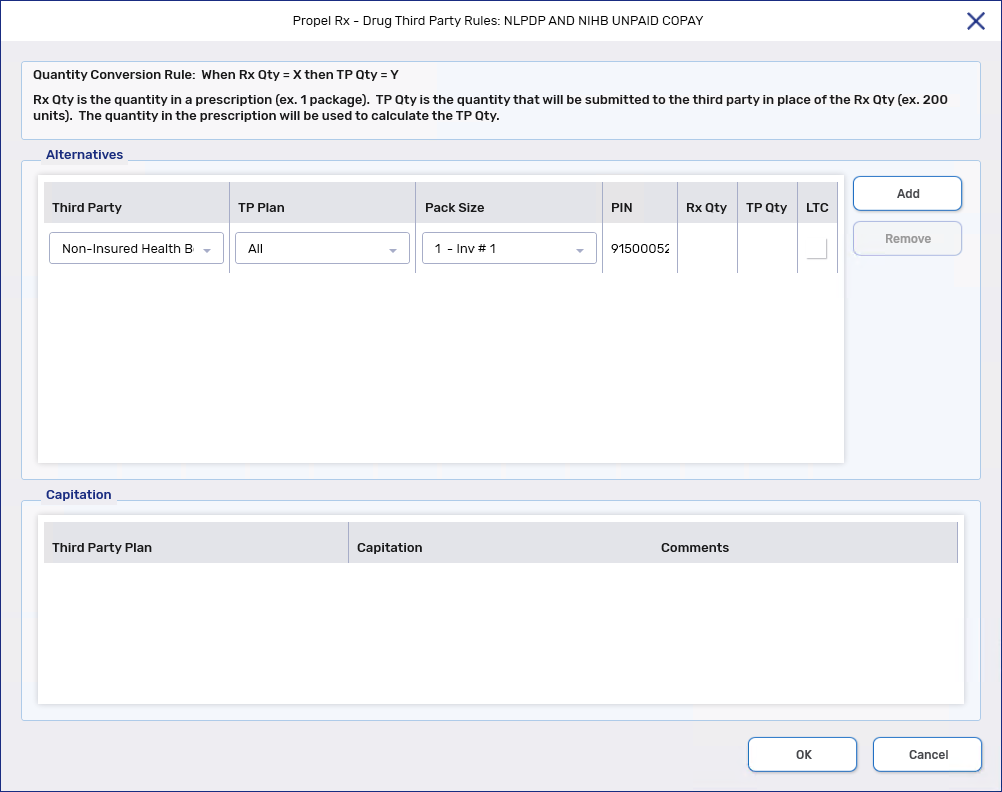Screen dimensions: 1002x792
Task: Click the TP Qty column header
Action: coord(766,208)
